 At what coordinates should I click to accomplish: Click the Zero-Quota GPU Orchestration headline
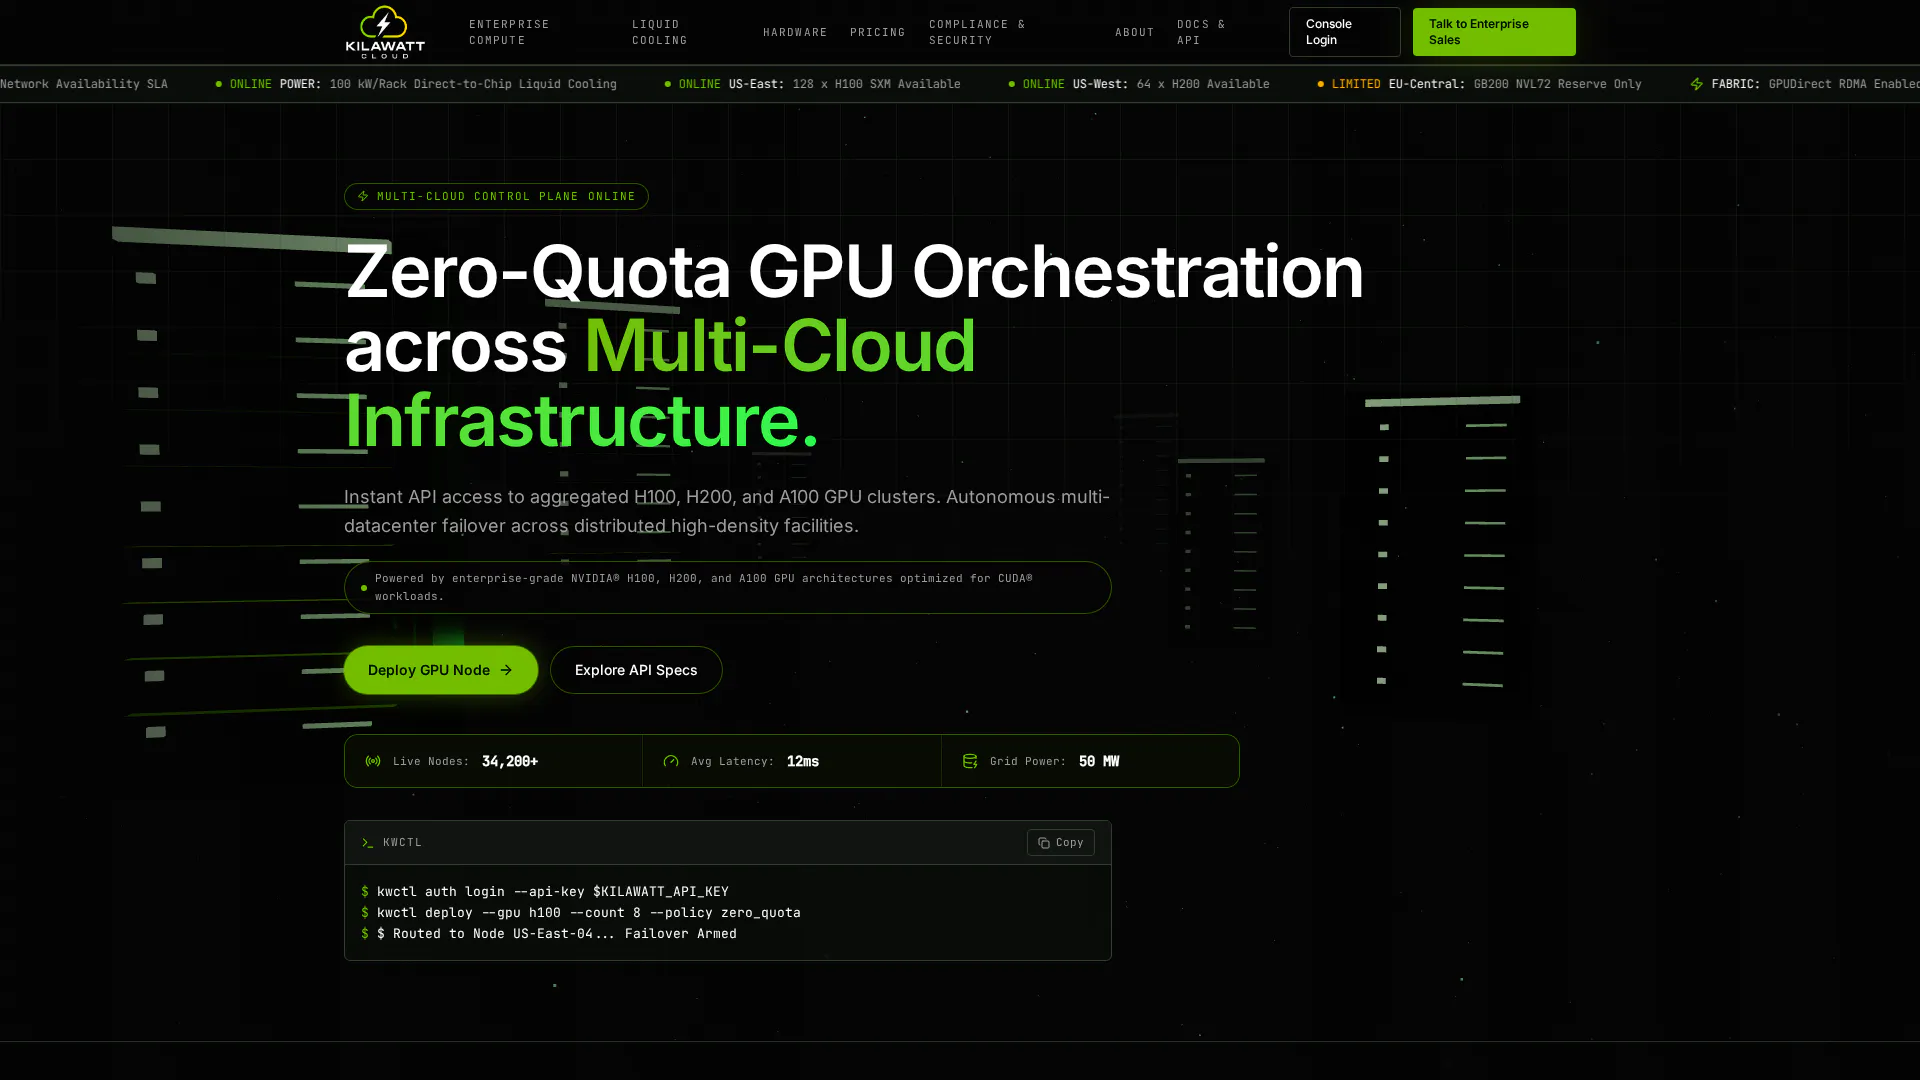[854, 346]
